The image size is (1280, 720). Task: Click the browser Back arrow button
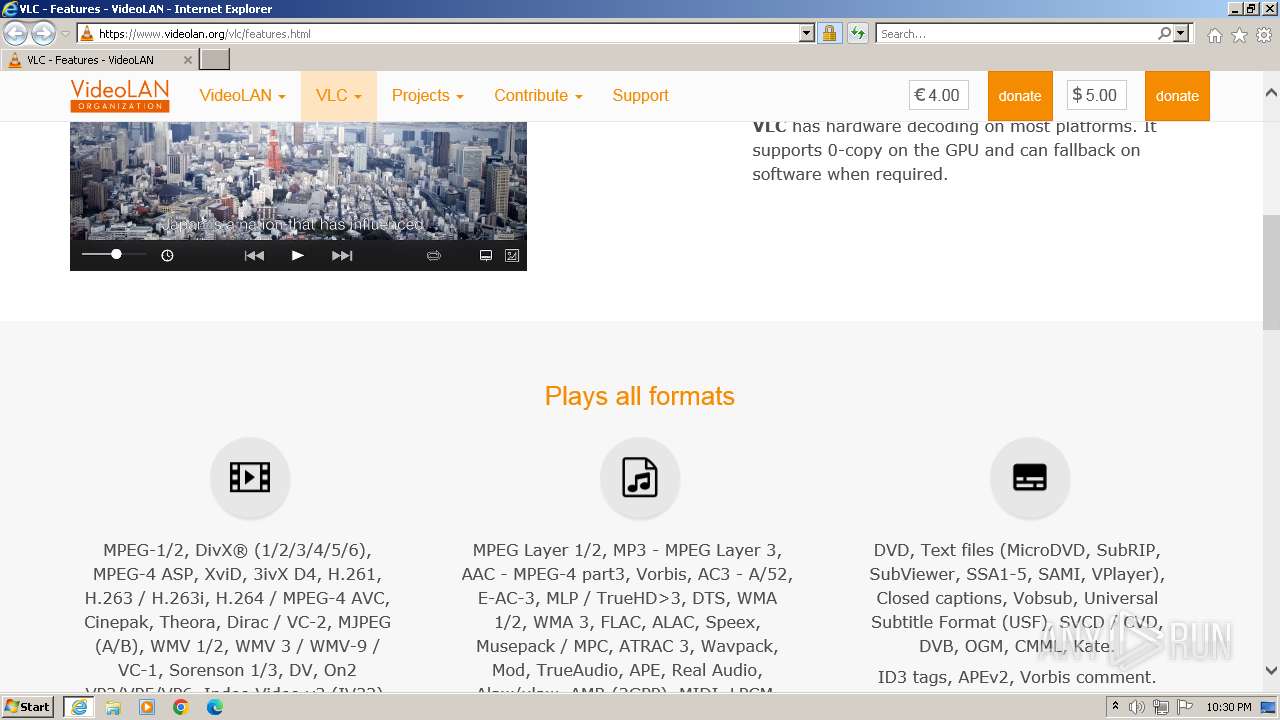click(16, 33)
